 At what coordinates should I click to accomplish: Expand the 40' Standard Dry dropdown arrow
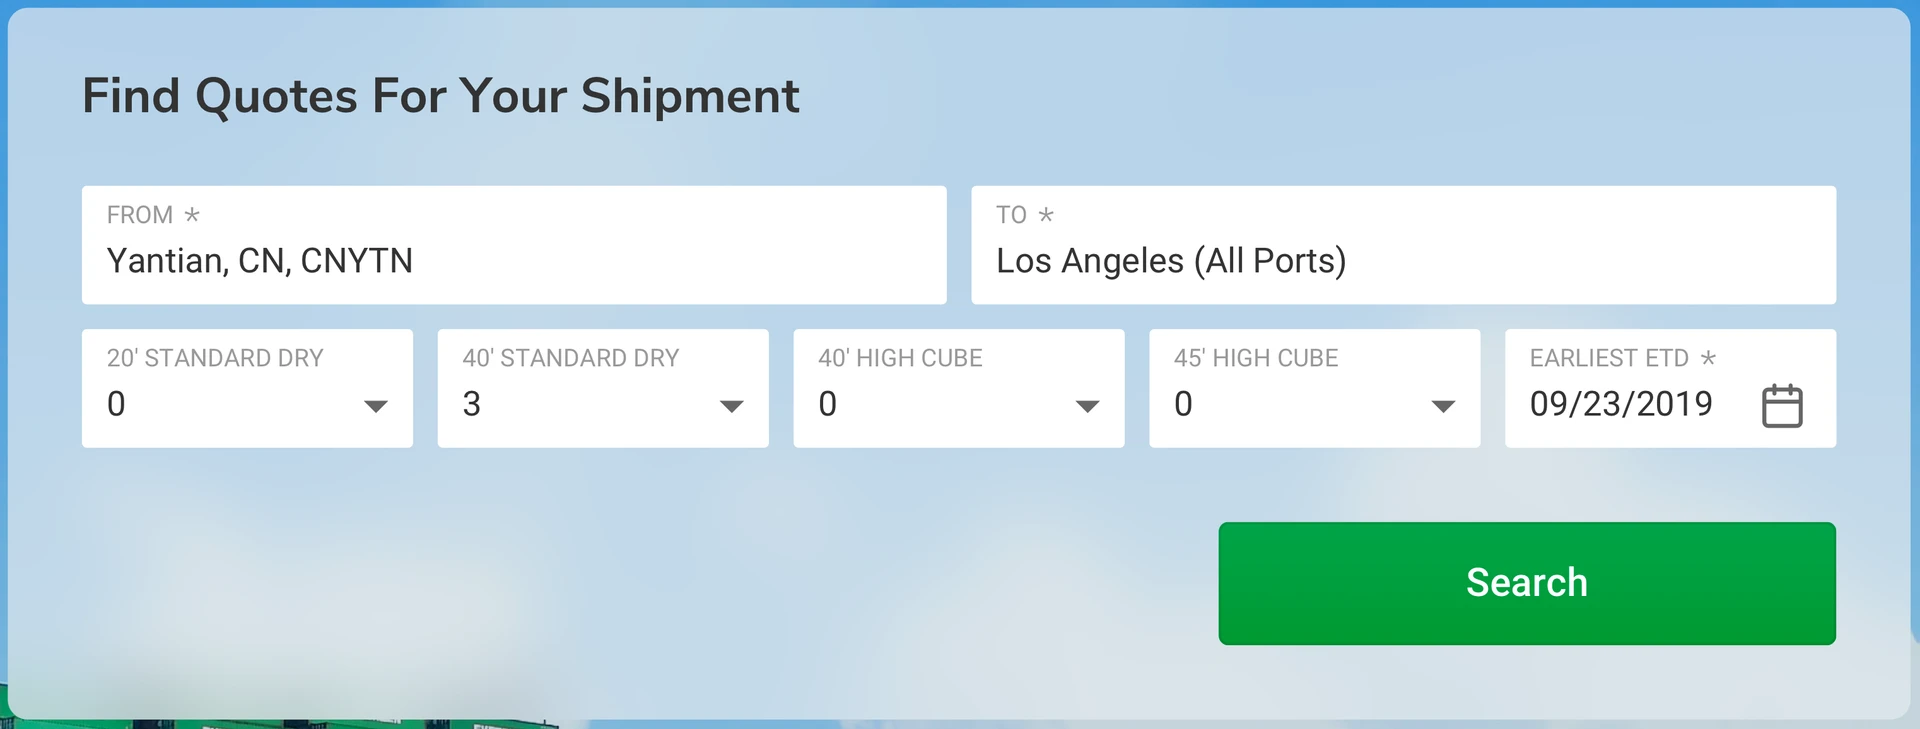(731, 406)
